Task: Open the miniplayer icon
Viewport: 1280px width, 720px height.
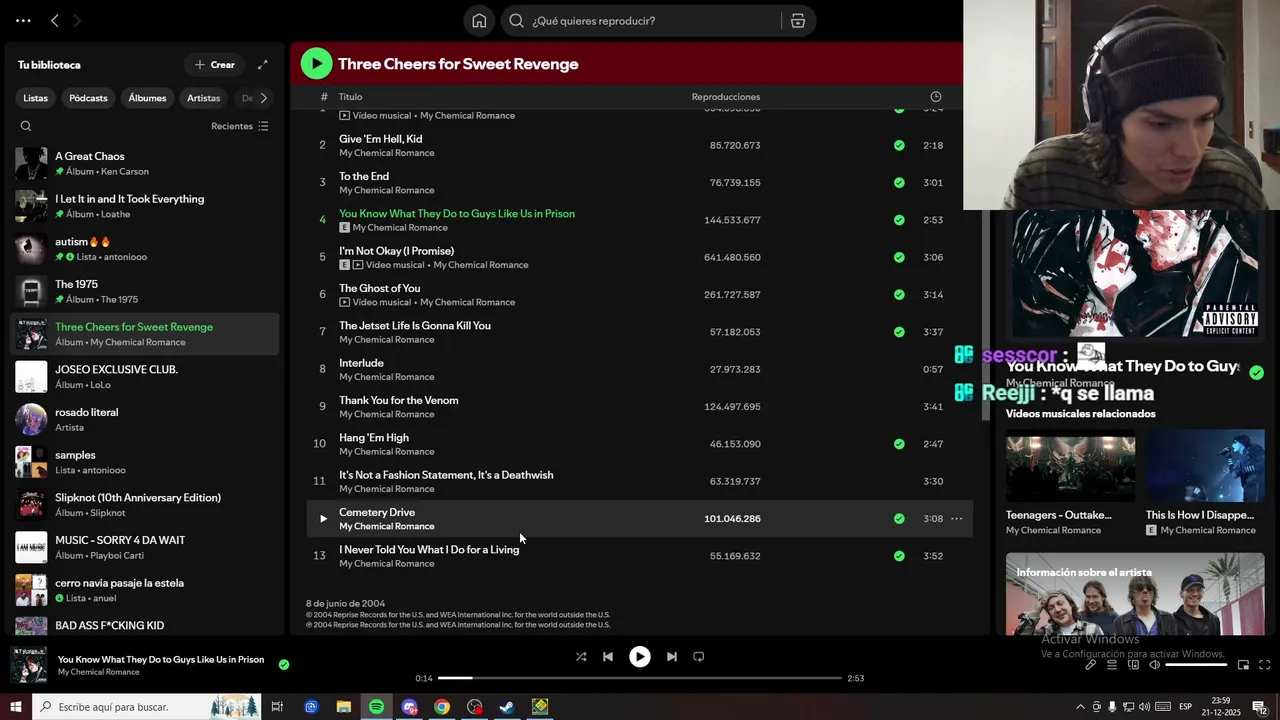Action: [x=1243, y=665]
